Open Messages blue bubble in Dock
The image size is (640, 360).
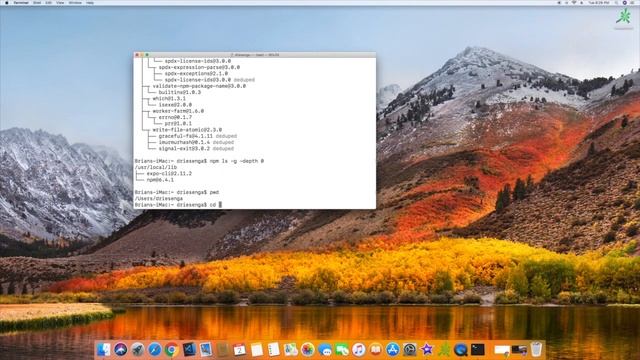coord(325,349)
